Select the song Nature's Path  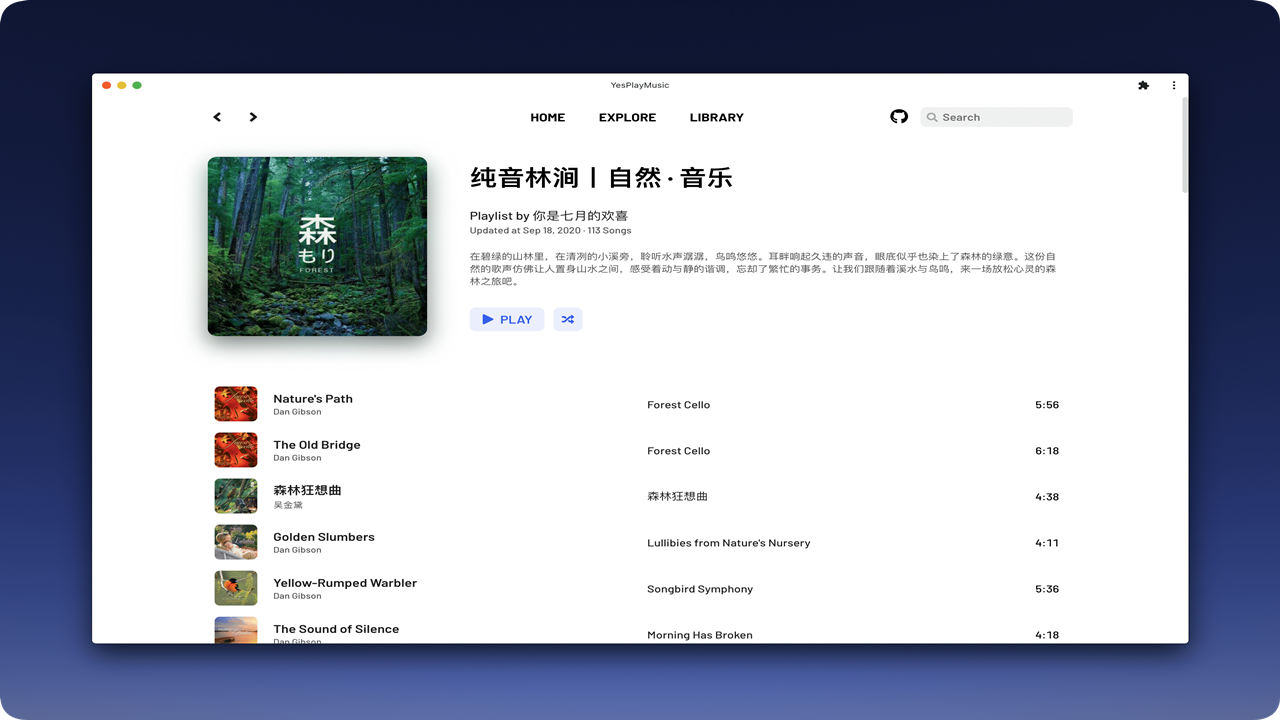313,398
